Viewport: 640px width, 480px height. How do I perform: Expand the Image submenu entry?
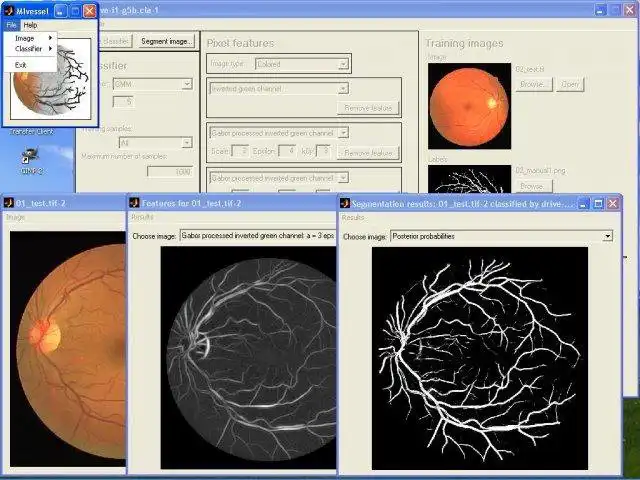[33, 38]
